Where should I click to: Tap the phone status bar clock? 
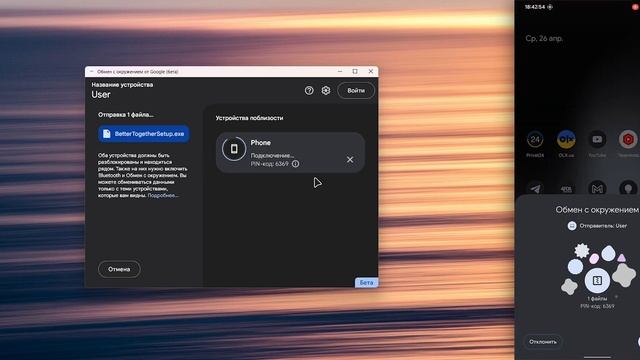pyautogui.click(x=535, y=7)
